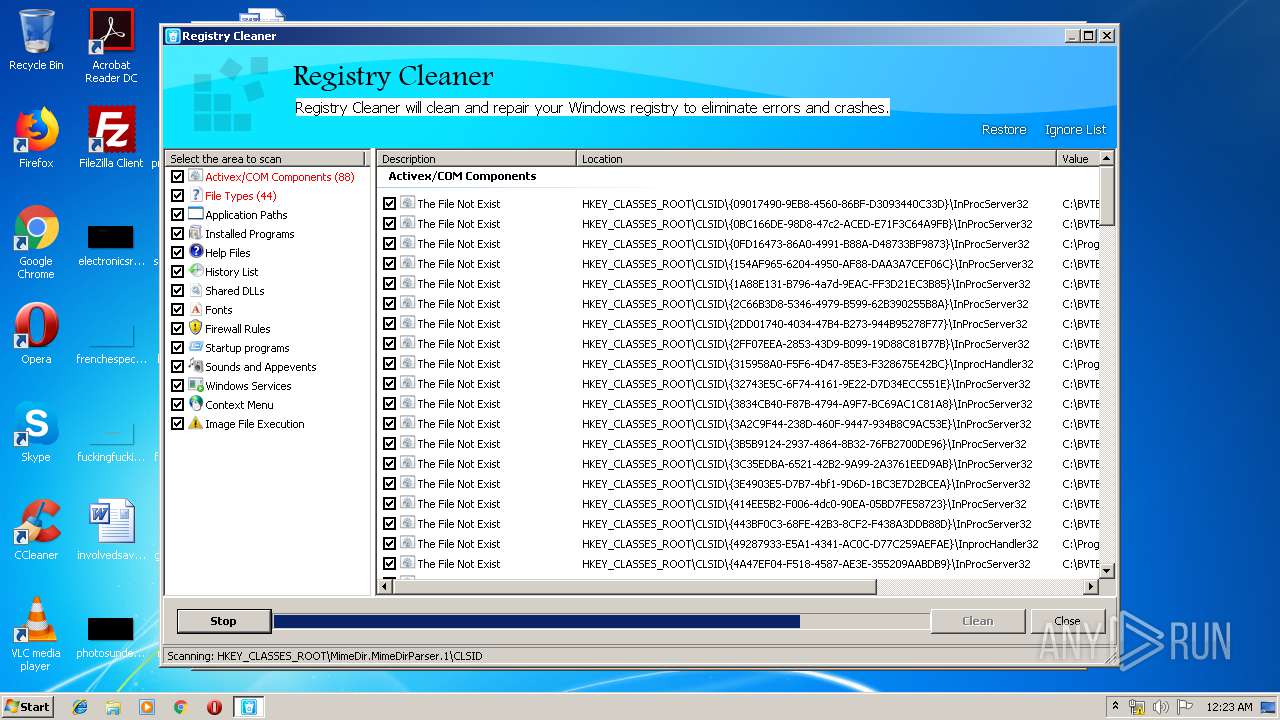Viewport: 1280px width, 720px height.
Task: Click the Close button beside Clean
Action: pos(1067,621)
